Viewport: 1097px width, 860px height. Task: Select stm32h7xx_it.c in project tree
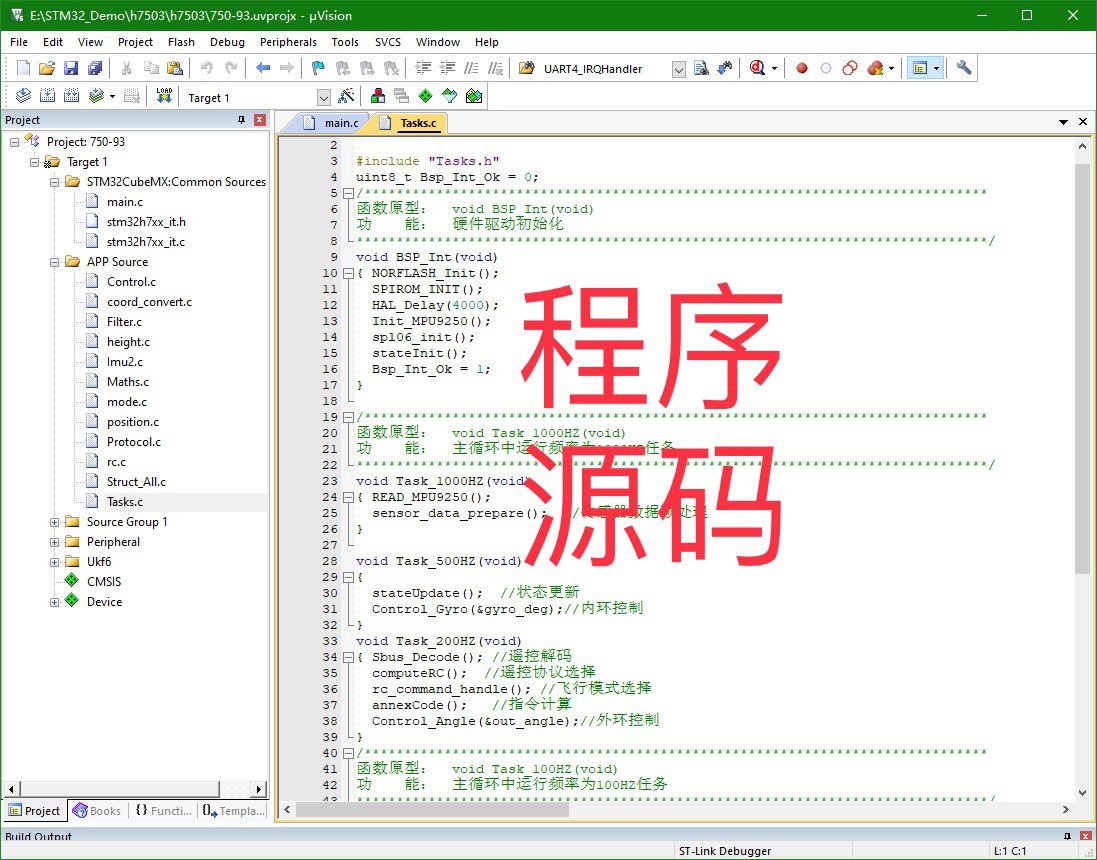[146, 242]
